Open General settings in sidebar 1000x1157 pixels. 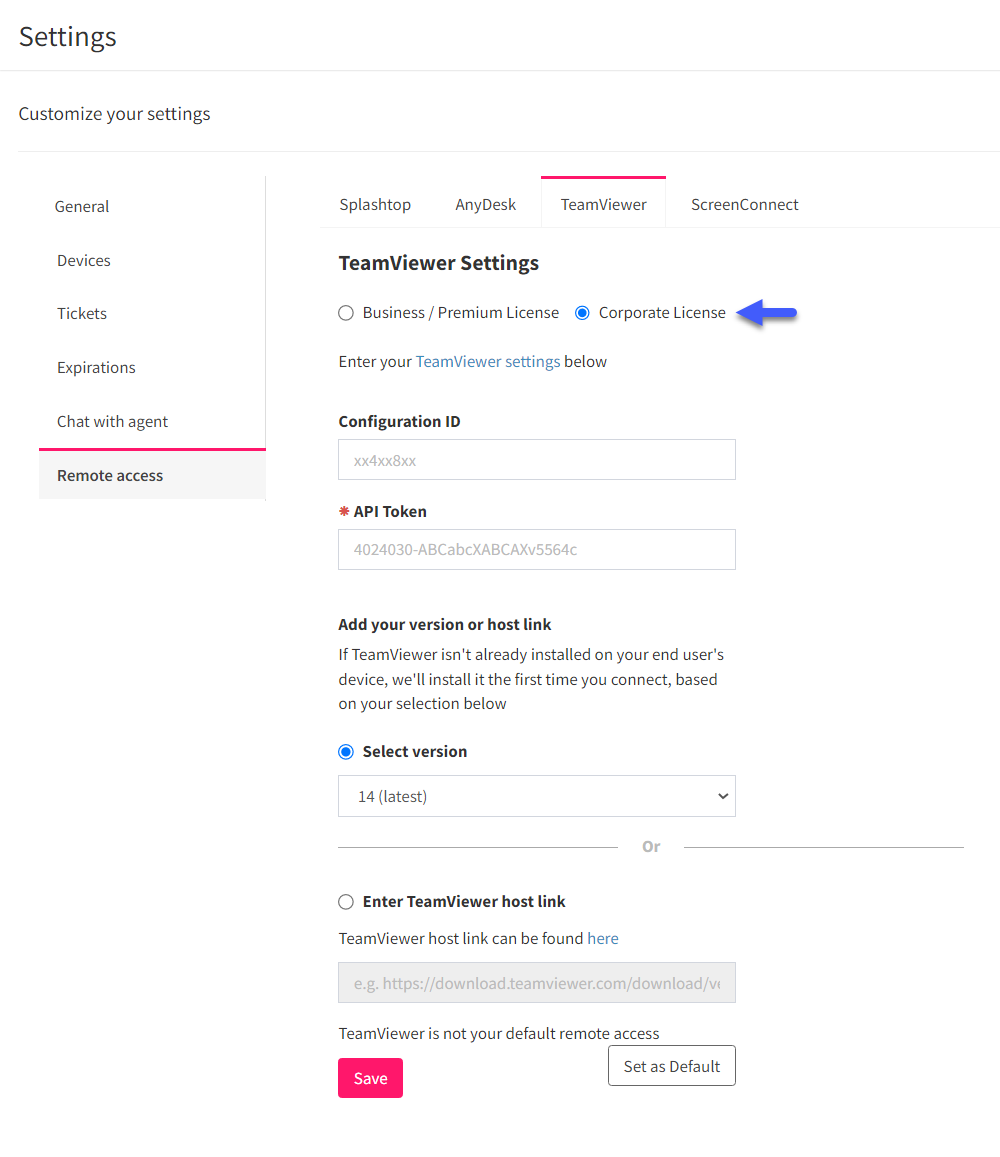click(82, 207)
